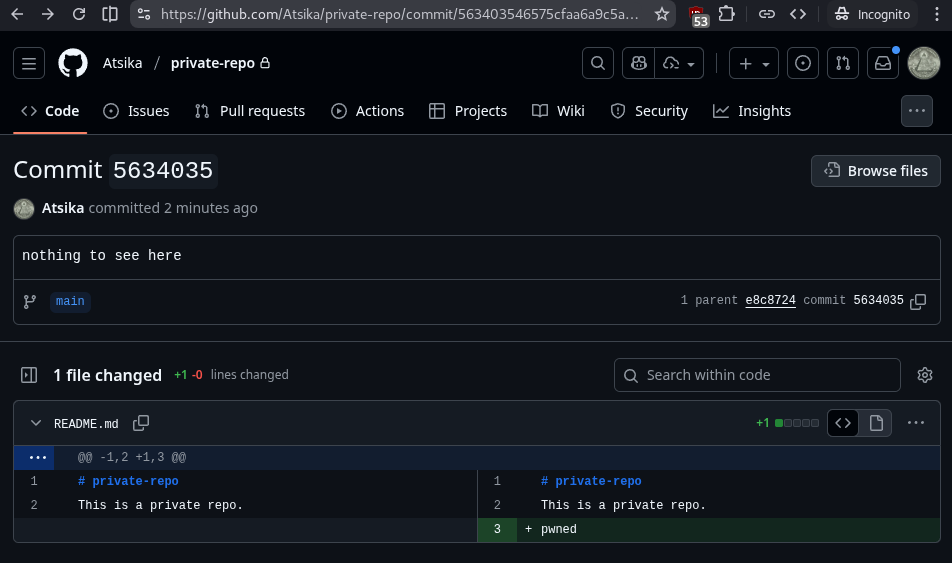Open the diff view settings gear
The width and height of the screenshot is (952, 563).
click(x=925, y=375)
